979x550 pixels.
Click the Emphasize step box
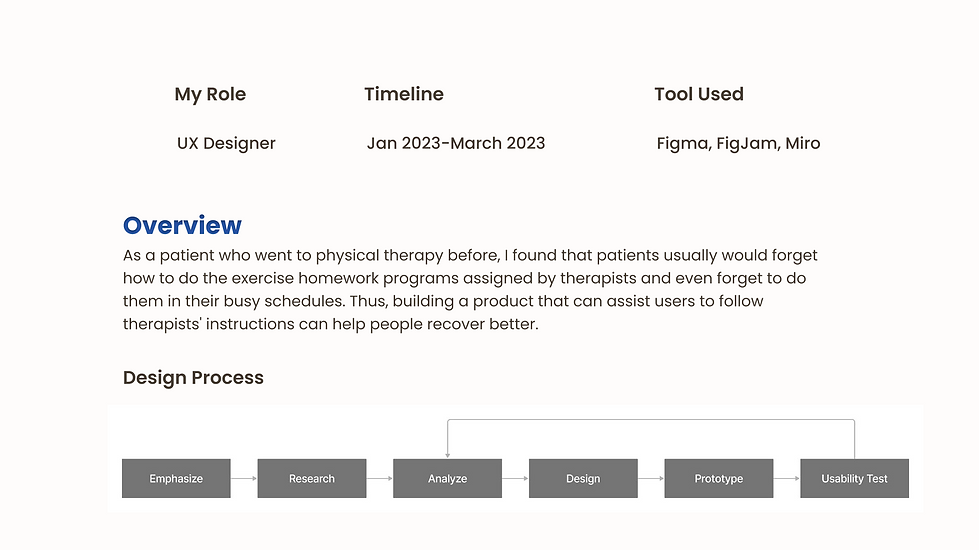click(176, 479)
